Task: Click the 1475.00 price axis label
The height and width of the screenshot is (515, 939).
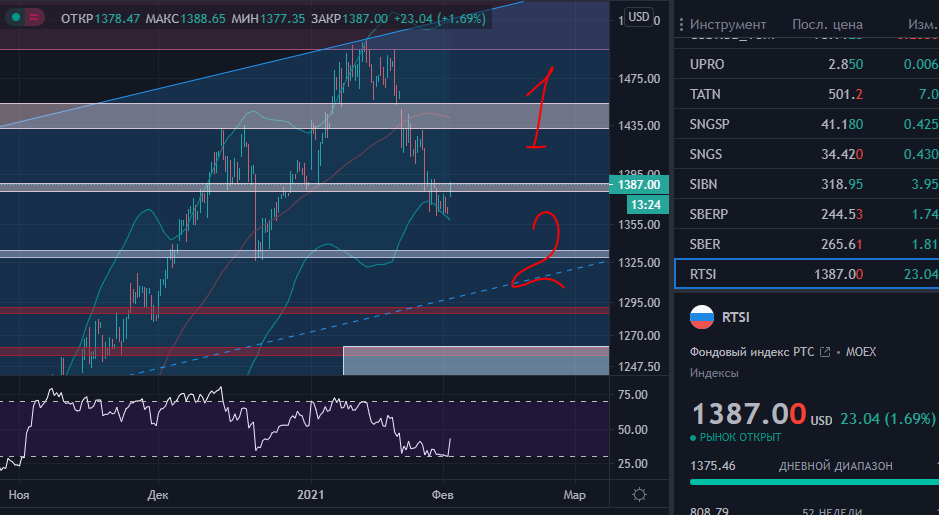Action: [x=639, y=78]
